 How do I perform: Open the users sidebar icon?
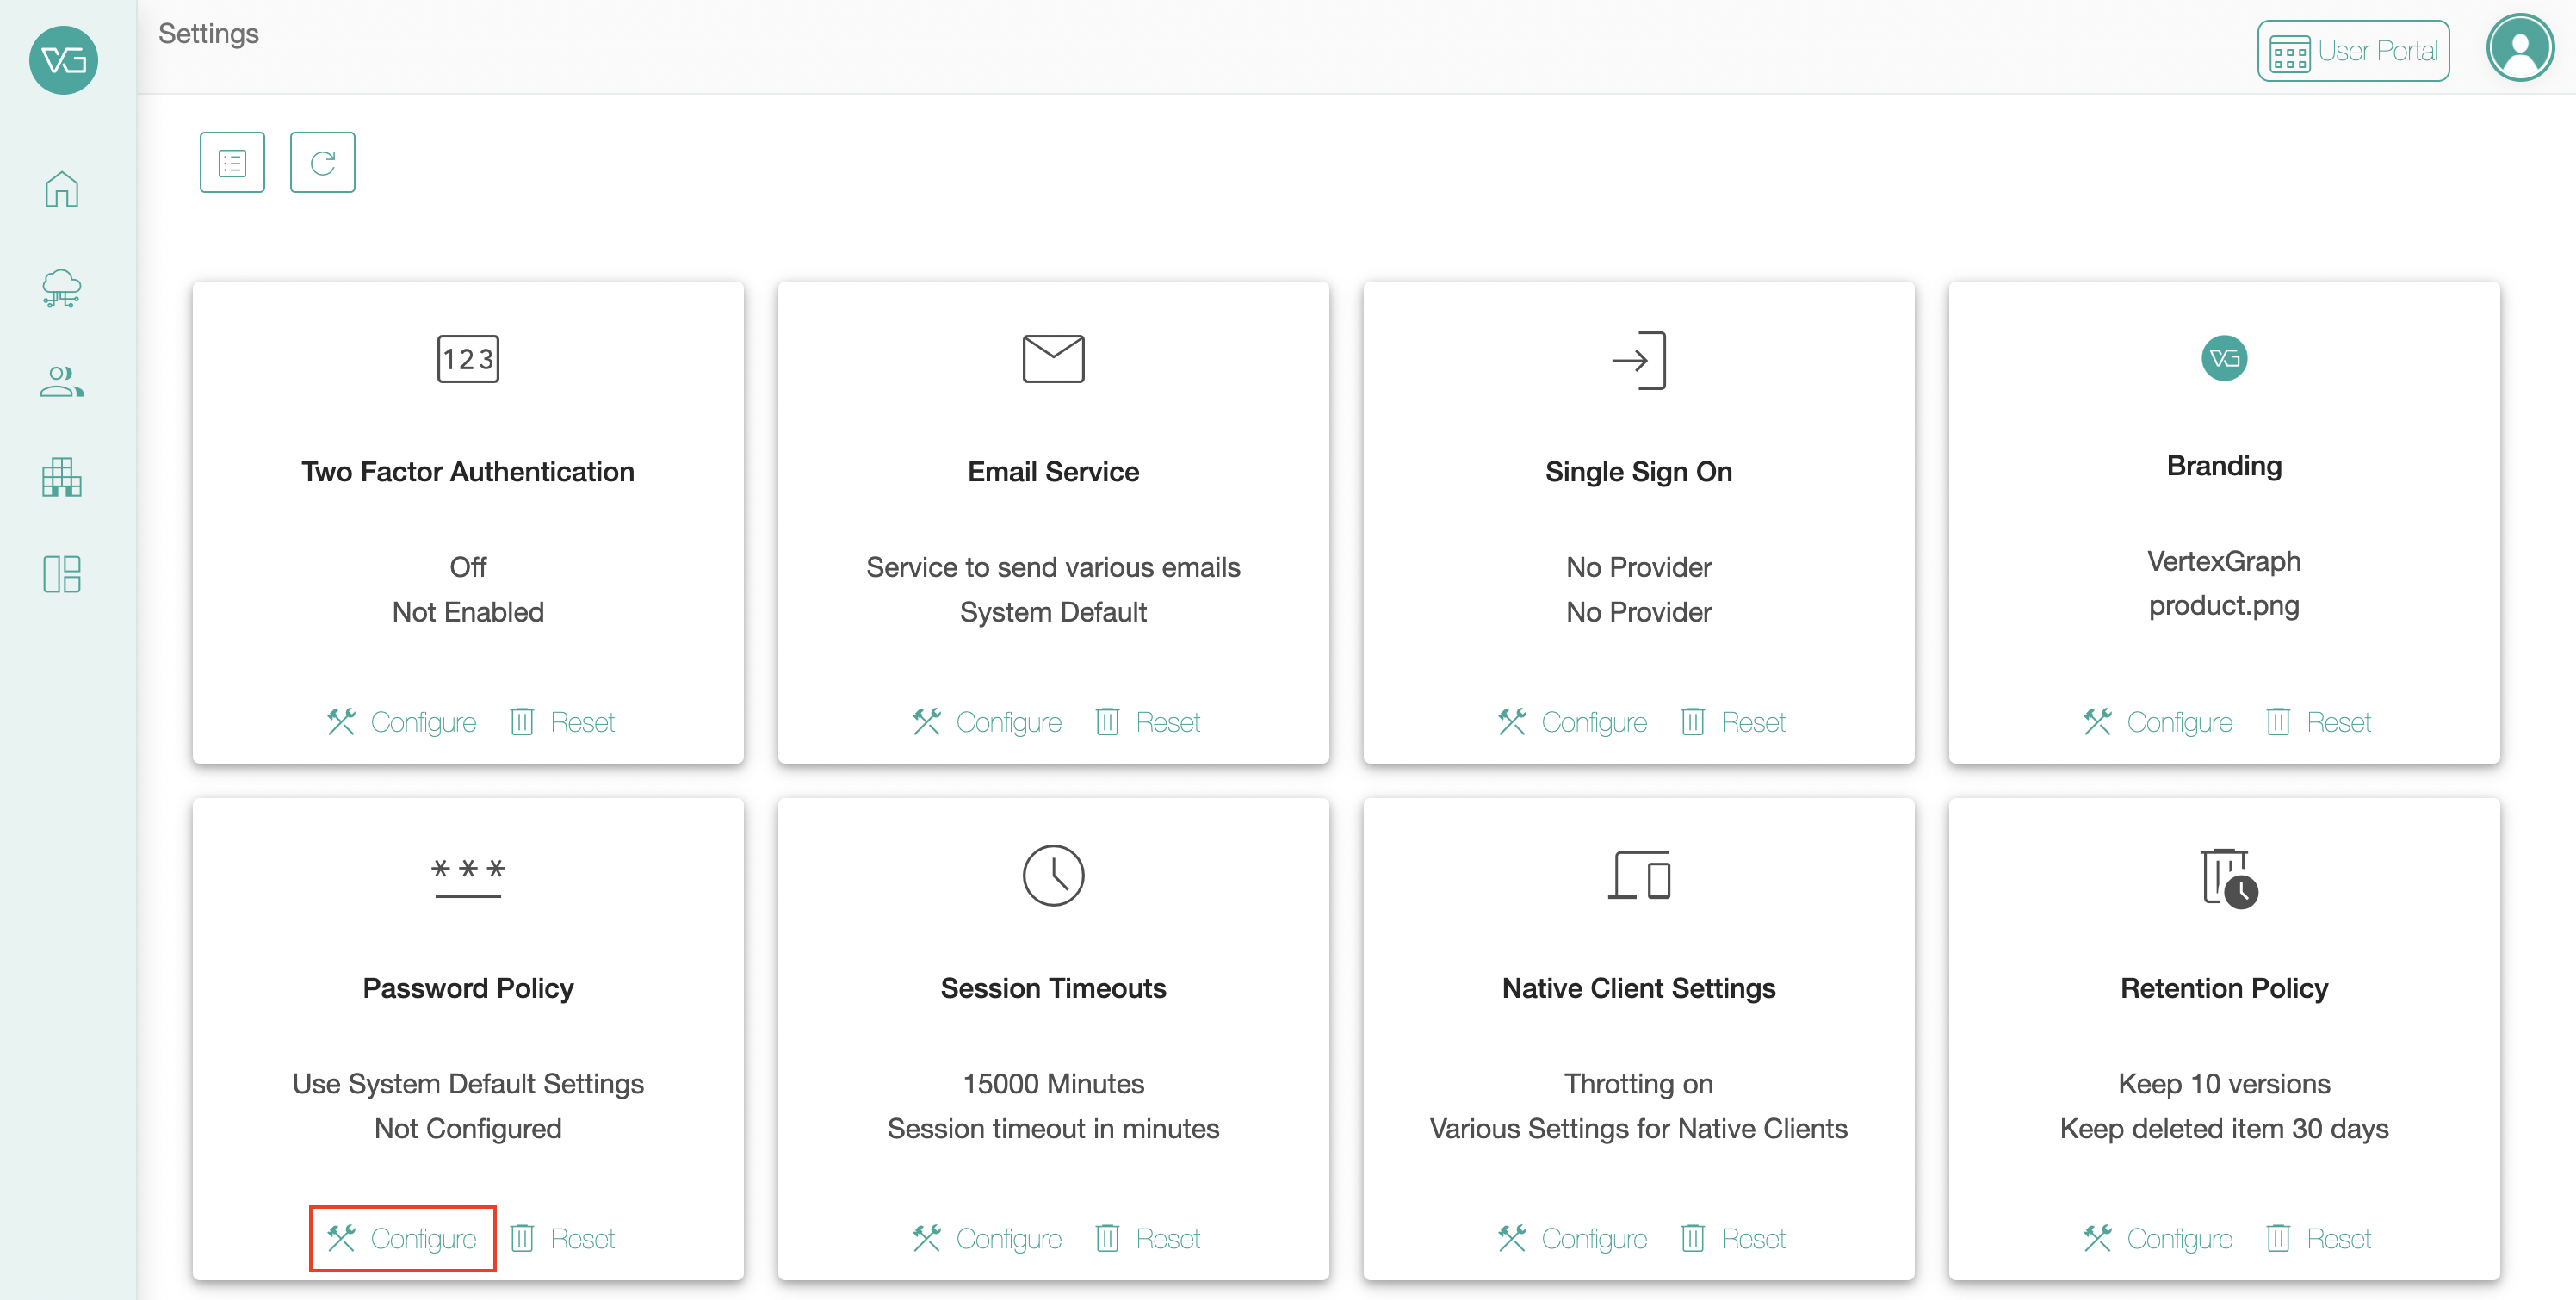click(62, 381)
